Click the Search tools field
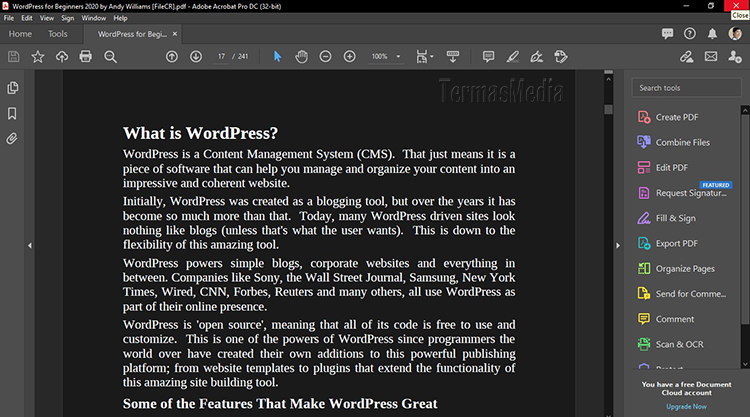The image size is (750, 417). pos(686,88)
